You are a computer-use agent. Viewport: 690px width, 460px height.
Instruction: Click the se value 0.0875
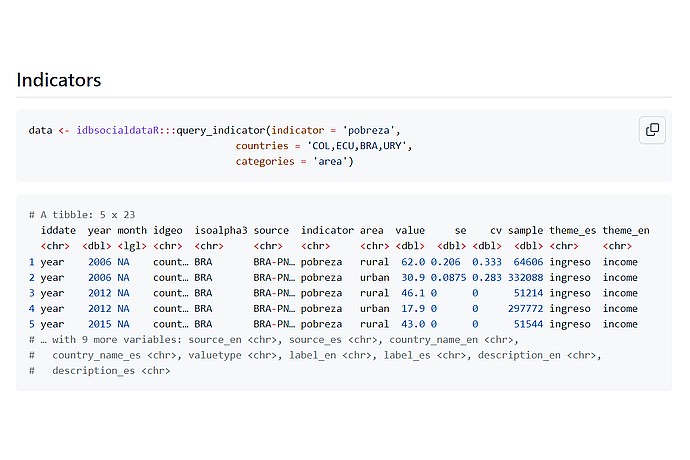click(x=448, y=277)
